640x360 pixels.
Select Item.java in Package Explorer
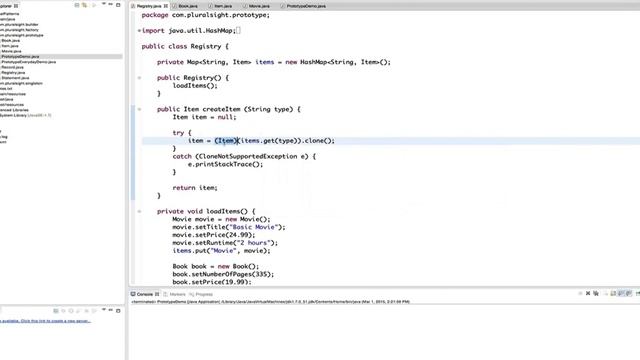[10, 46]
